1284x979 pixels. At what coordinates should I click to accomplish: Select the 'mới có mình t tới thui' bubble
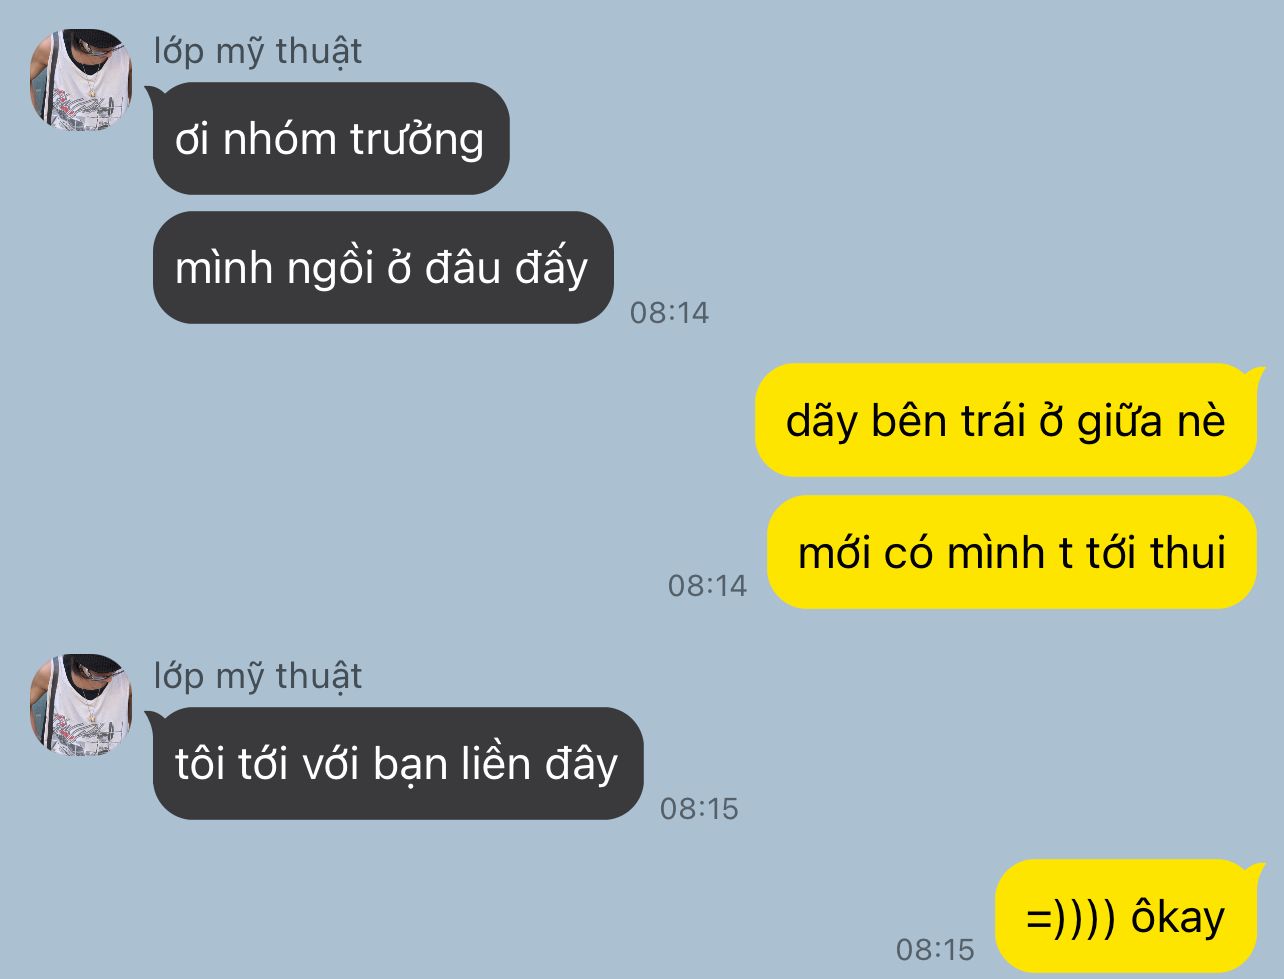click(x=1011, y=552)
